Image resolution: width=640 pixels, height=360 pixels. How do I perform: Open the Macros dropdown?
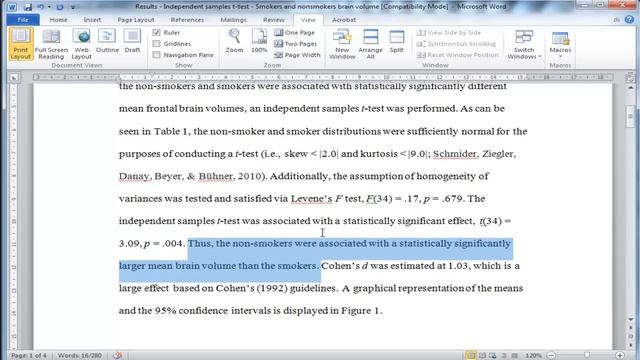pos(560,44)
